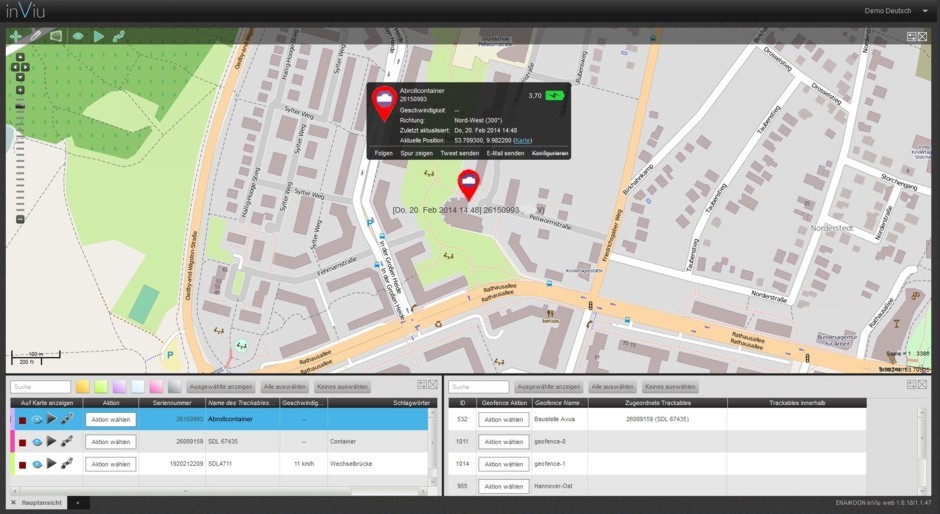Select the pan/move tool in the map toolbar
940x514 pixels.
15,37
